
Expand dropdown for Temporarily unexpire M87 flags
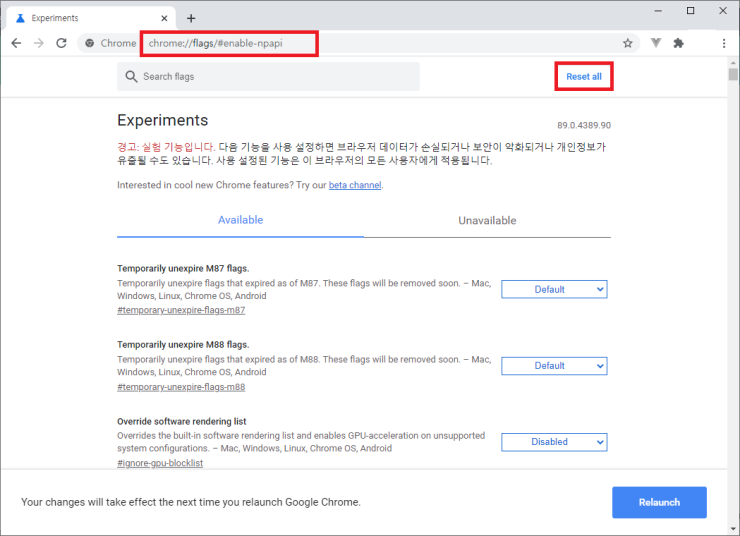[x=554, y=289]
